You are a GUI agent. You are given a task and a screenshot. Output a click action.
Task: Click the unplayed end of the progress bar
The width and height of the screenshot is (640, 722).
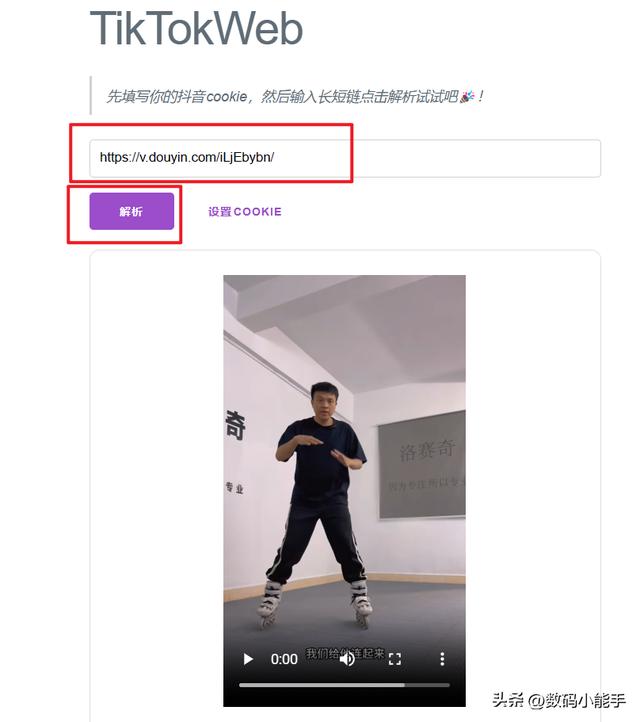(427, 685)
